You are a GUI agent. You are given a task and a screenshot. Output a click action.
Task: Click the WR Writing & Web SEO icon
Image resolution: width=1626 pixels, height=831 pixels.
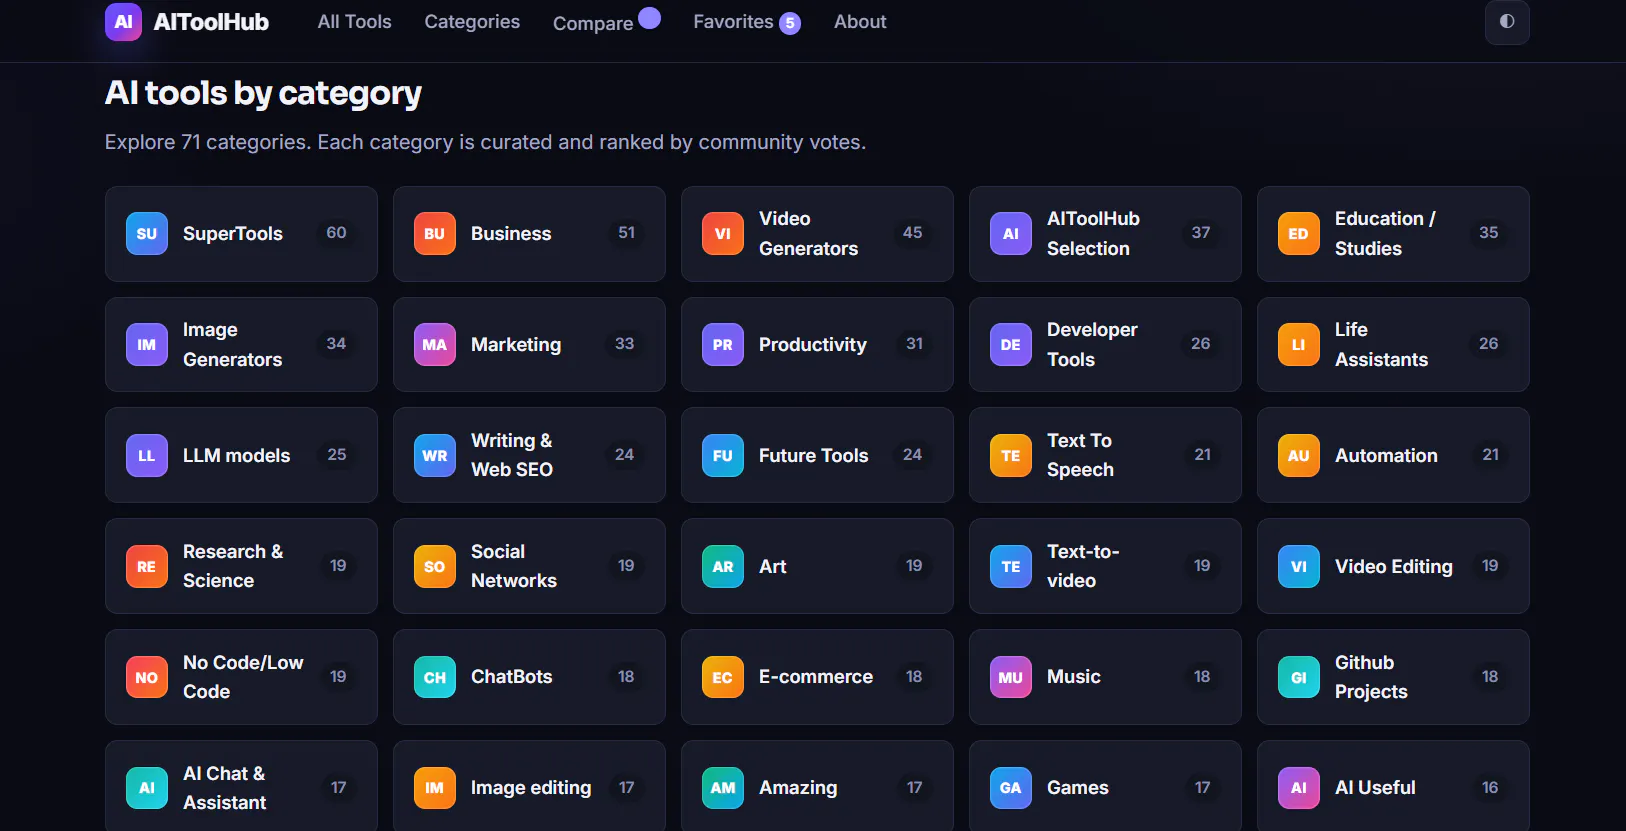435,456
